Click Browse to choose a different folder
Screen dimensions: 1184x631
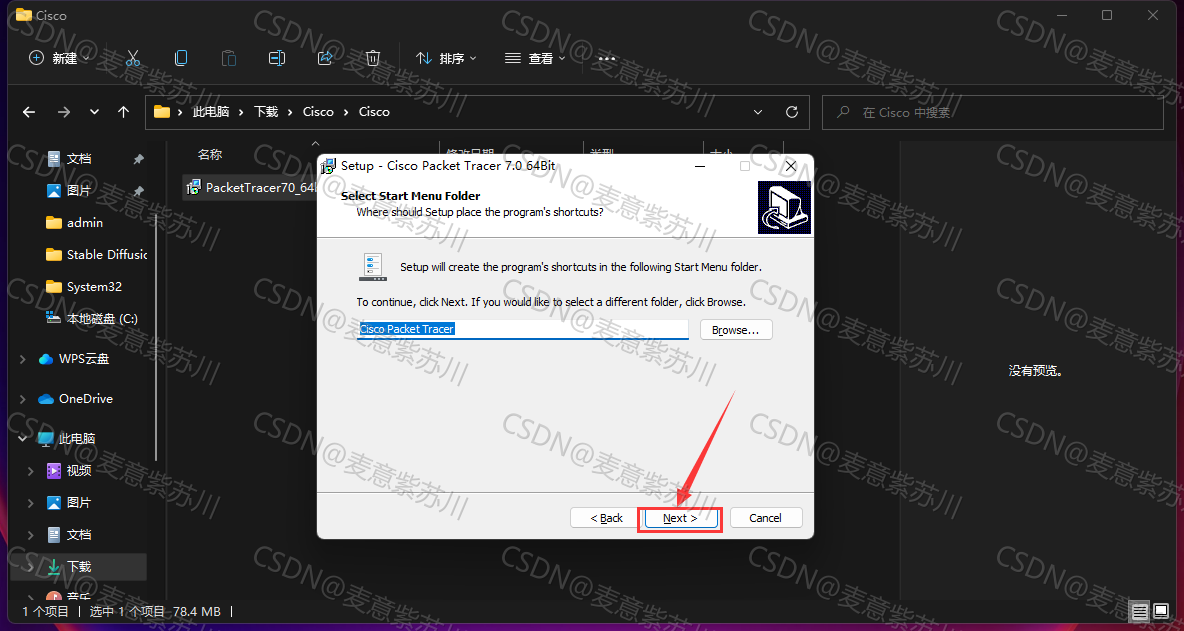736,330
